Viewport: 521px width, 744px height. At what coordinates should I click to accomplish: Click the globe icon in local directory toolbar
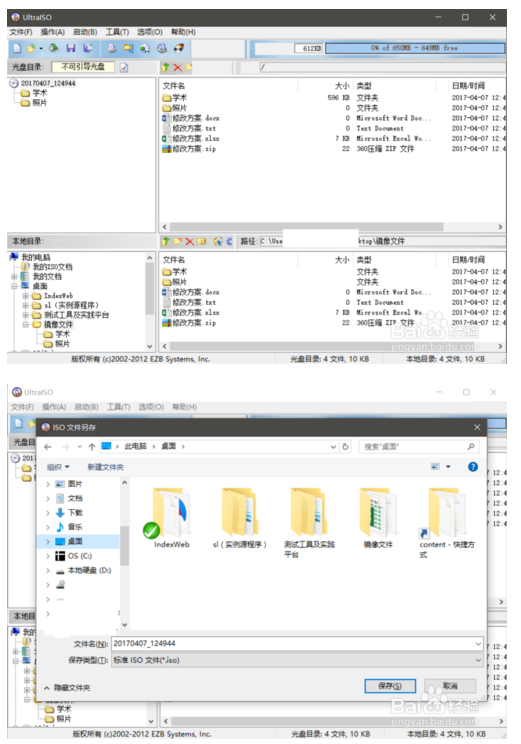tap(217, 241)
